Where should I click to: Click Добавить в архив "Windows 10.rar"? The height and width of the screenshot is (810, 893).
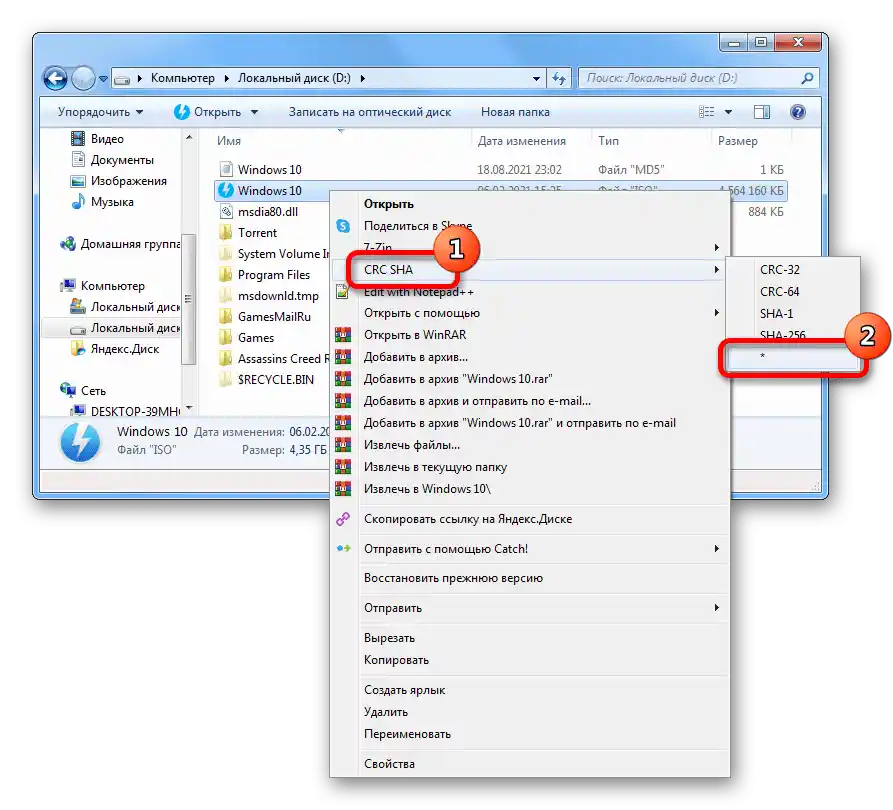[530, 379]
